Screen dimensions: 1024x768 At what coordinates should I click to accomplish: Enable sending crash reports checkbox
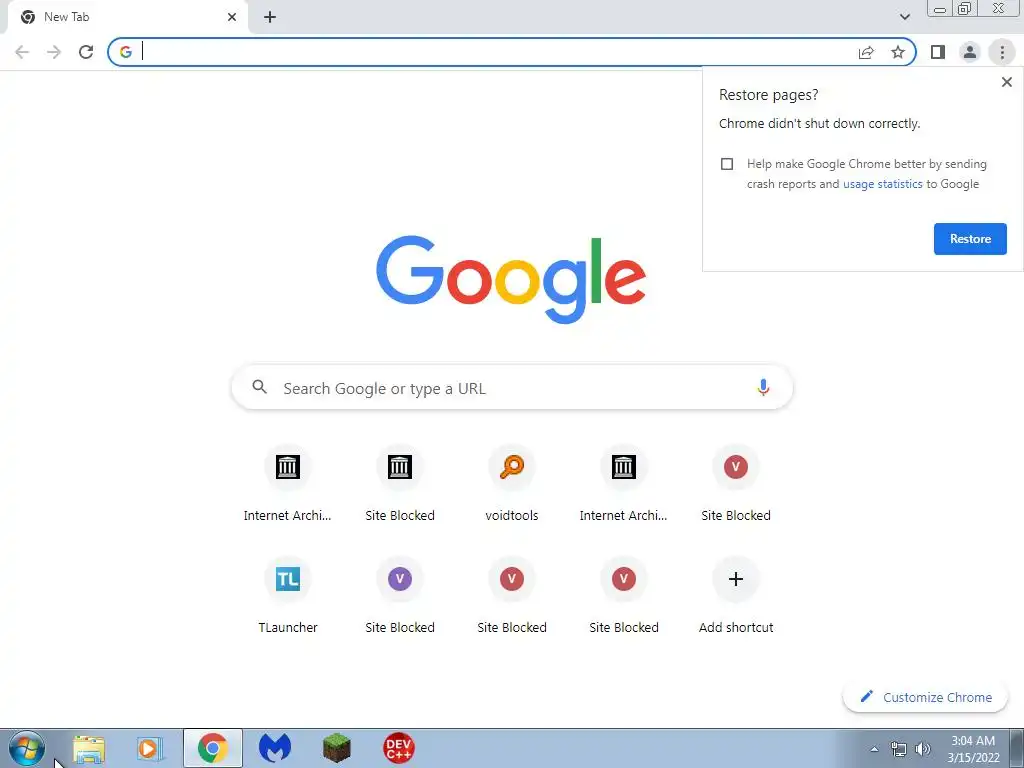pos(727,164)
